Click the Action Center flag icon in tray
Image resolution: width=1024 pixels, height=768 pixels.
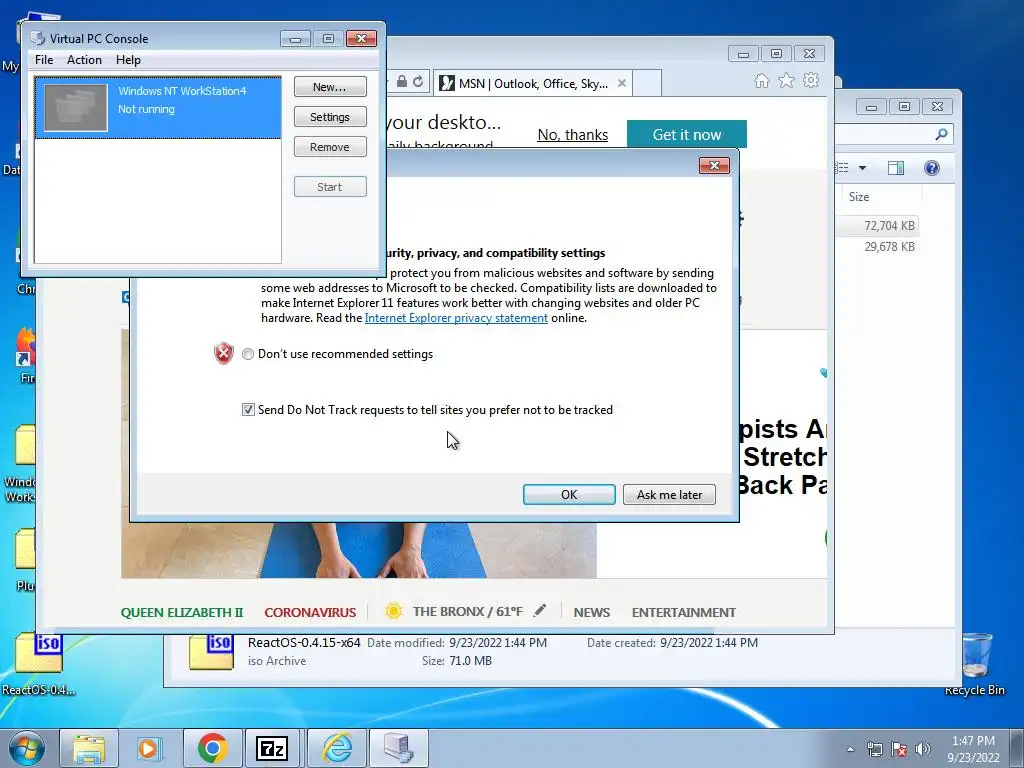(899, 750)
